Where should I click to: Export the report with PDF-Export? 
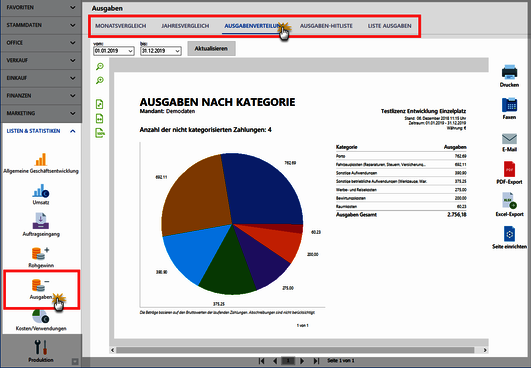click(509, 173)
